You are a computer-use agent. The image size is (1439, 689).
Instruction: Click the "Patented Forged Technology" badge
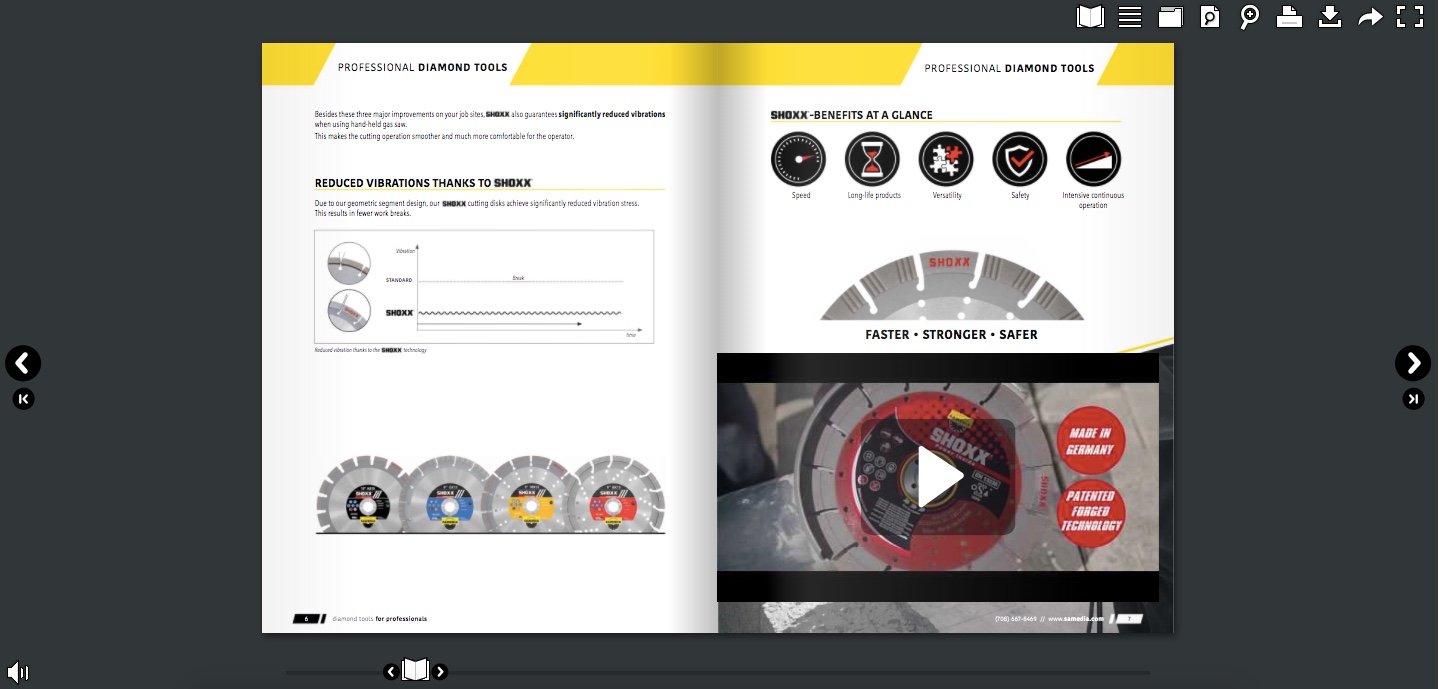[x=1093, y=512]
